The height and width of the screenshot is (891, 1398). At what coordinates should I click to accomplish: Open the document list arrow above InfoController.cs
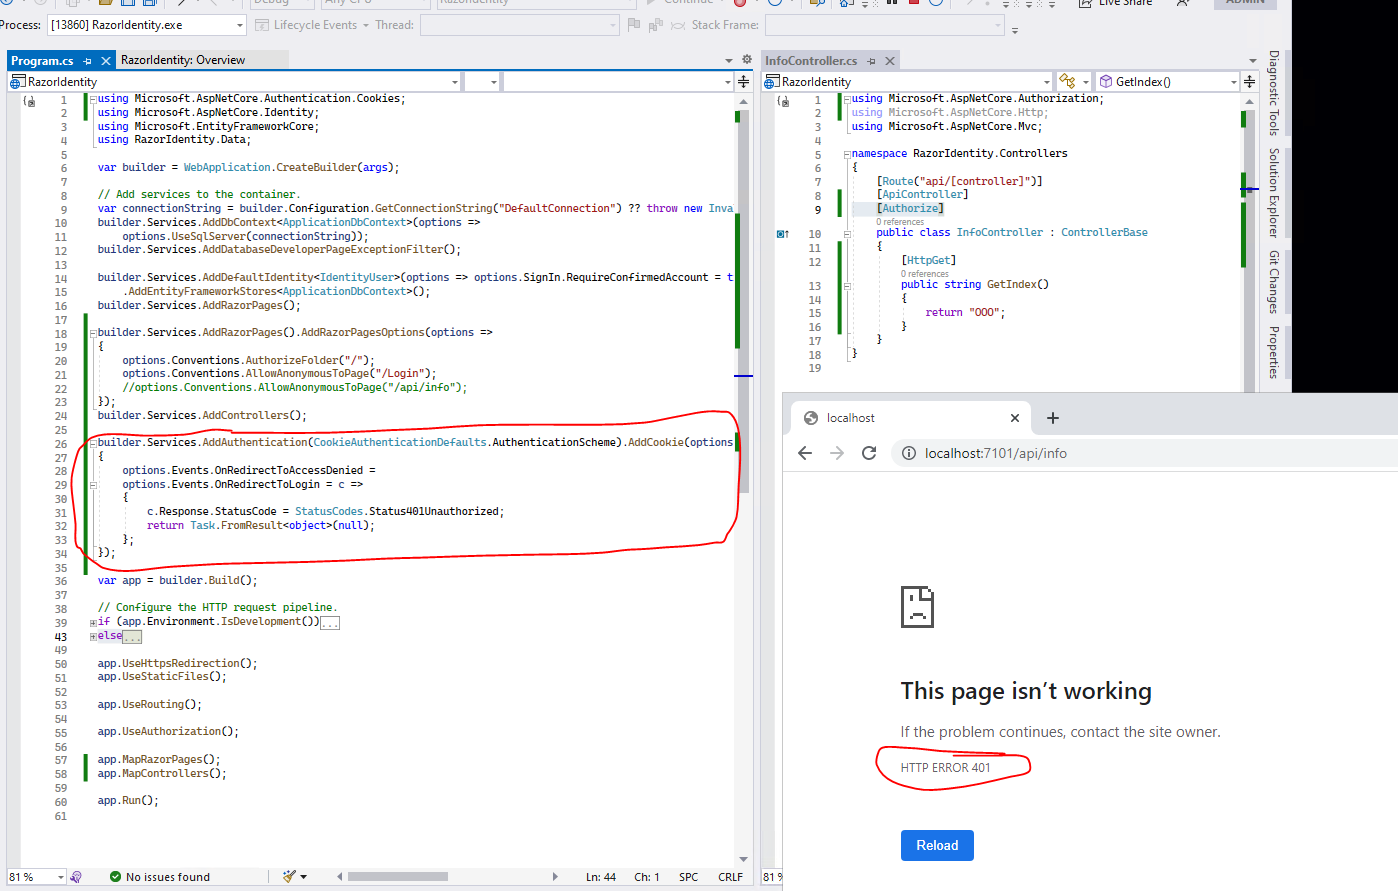click(x=1253, y=61)
